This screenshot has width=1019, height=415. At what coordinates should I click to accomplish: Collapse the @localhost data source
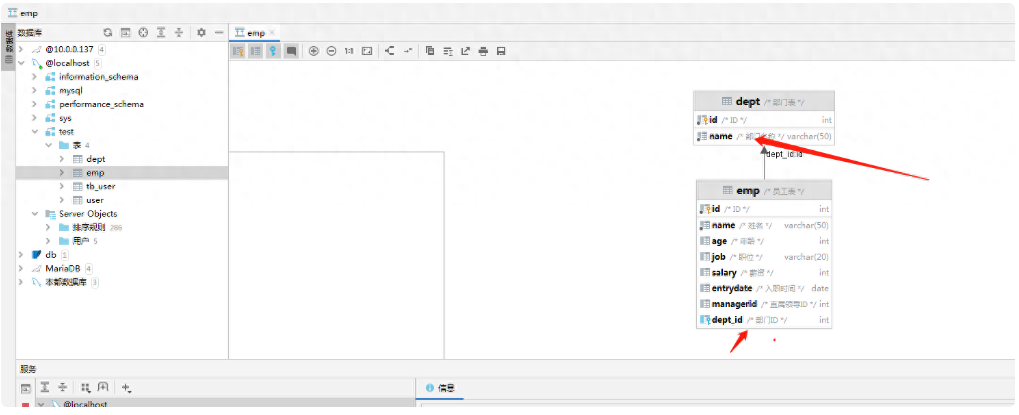(x=21, y=63)
